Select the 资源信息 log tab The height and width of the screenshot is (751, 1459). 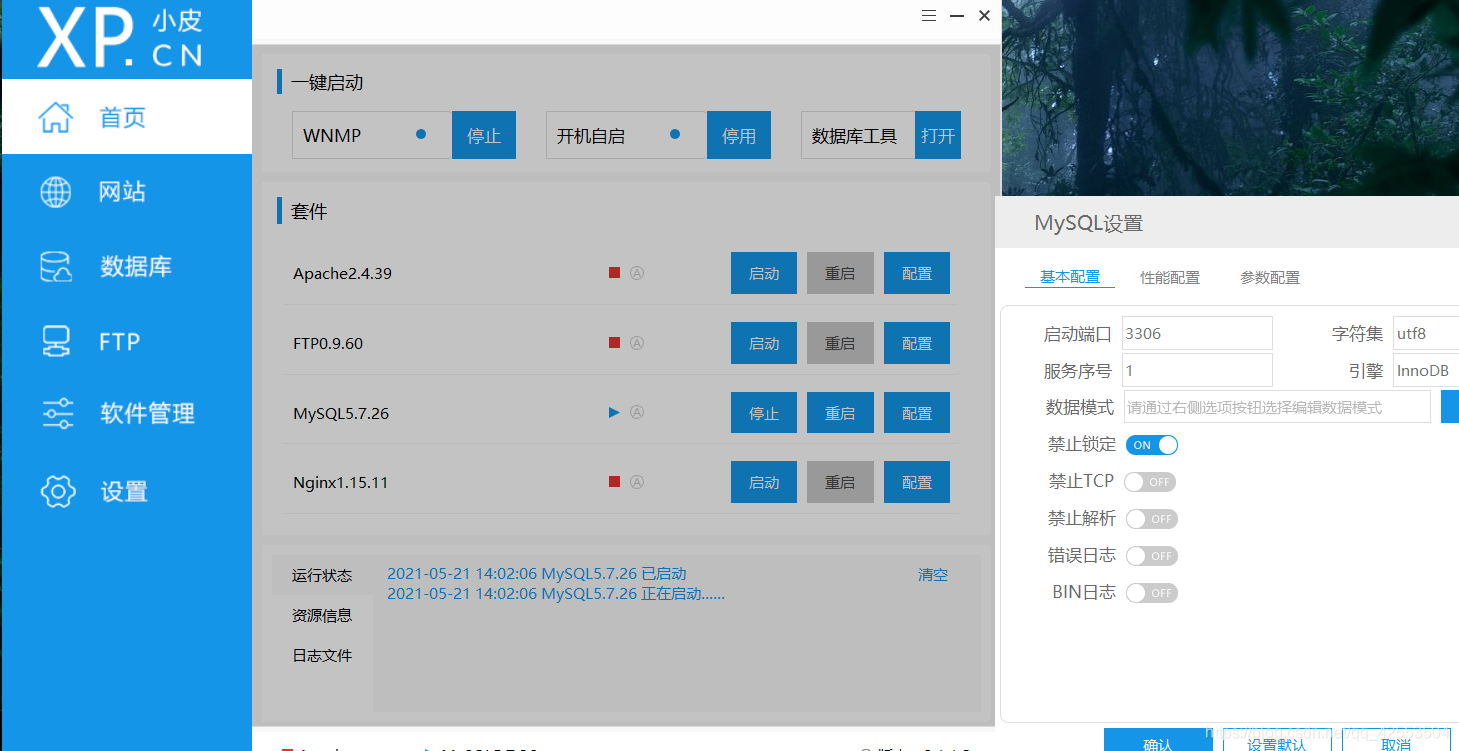click(x=322, y=616)
